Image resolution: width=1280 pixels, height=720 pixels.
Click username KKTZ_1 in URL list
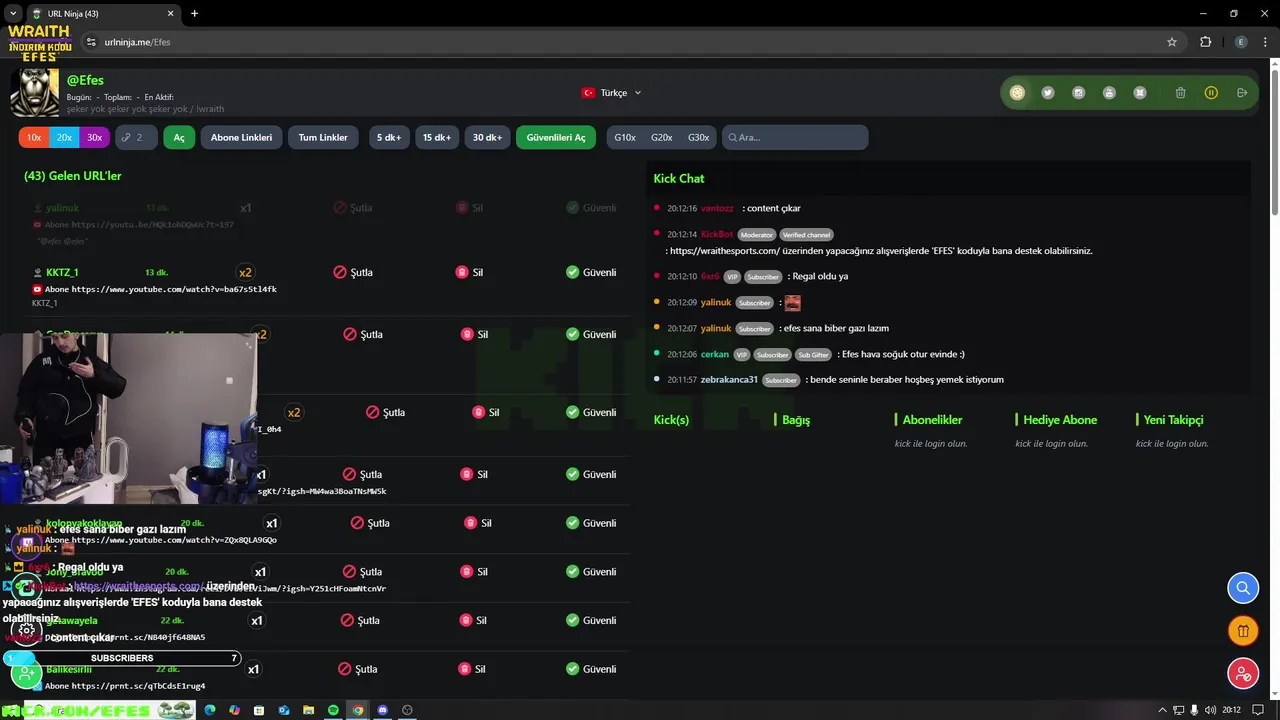62,272
